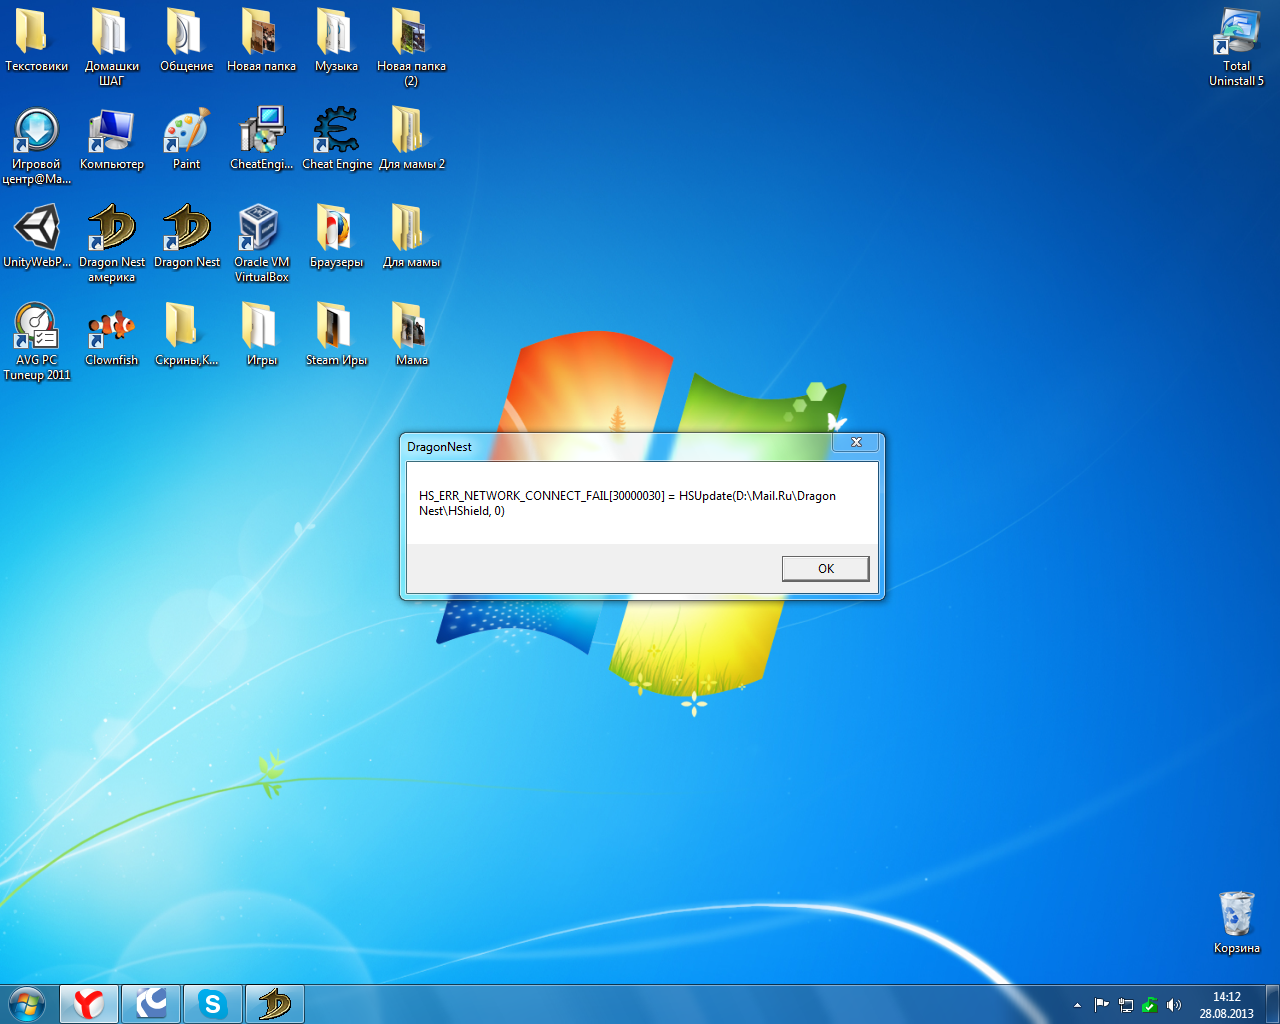1280x1024 pixels.
Task: Open Skype from the taskbar
Action: click(x=213, y=1004)
